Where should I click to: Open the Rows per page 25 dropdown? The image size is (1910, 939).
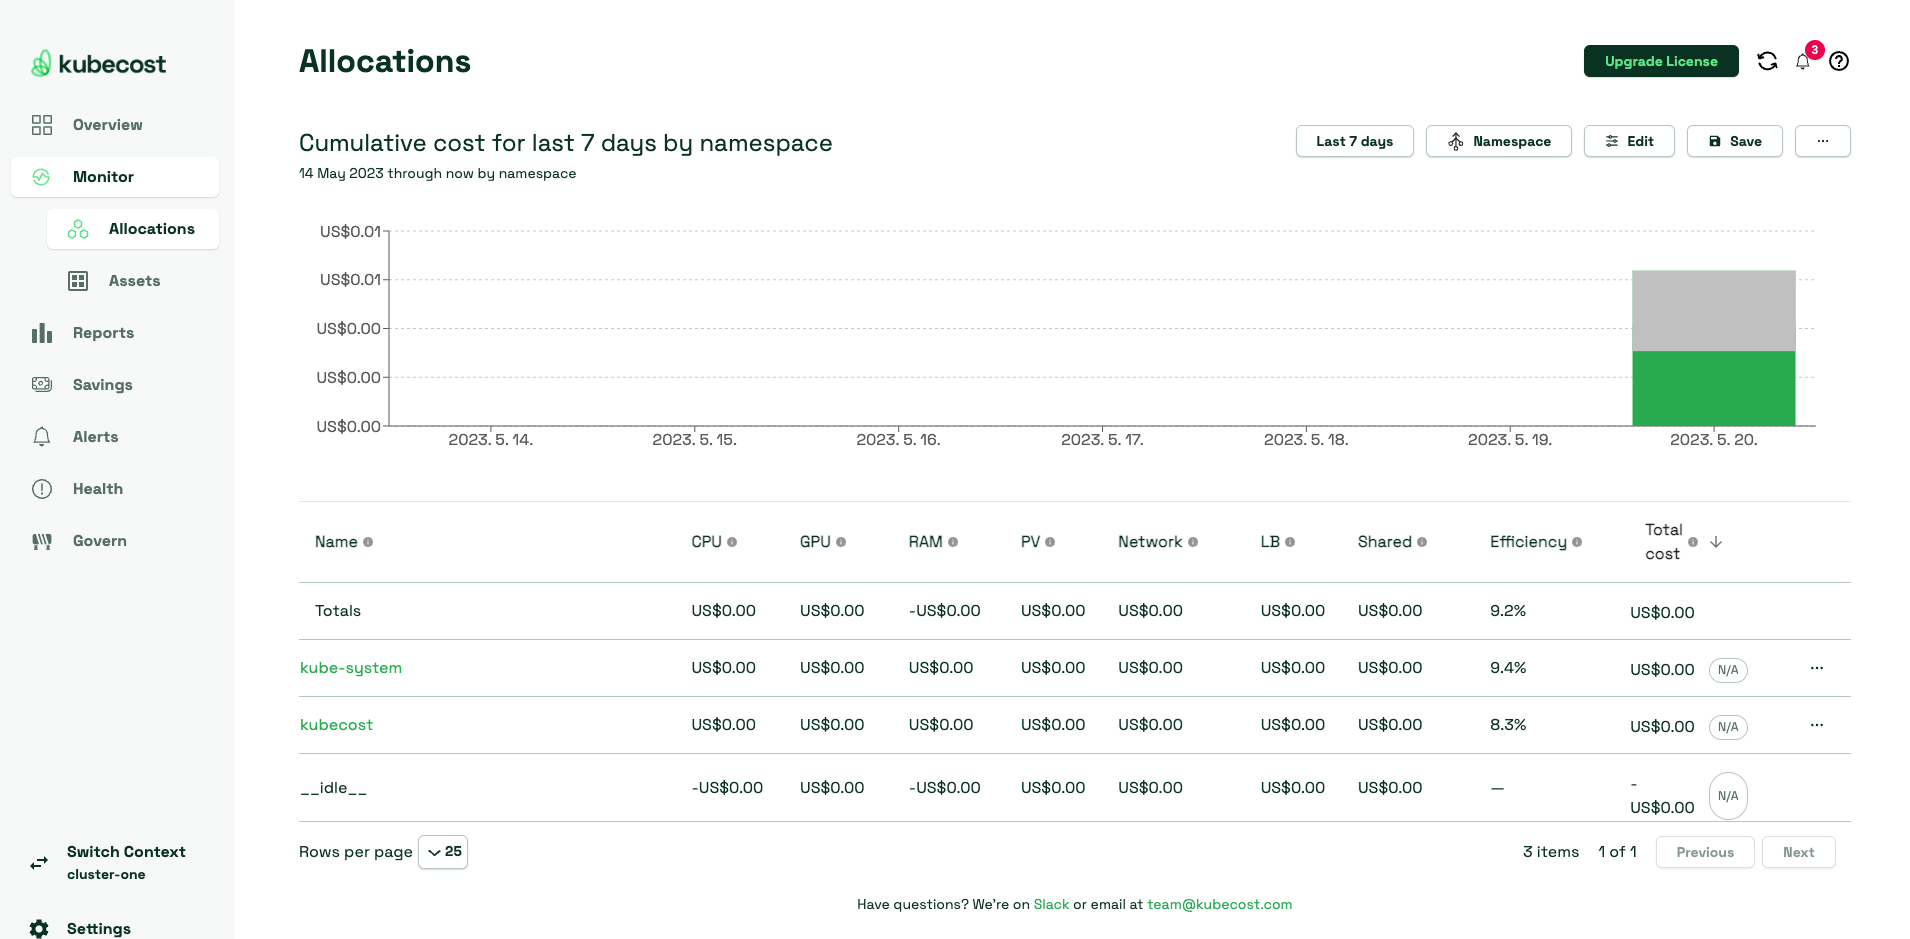[443, 852]
